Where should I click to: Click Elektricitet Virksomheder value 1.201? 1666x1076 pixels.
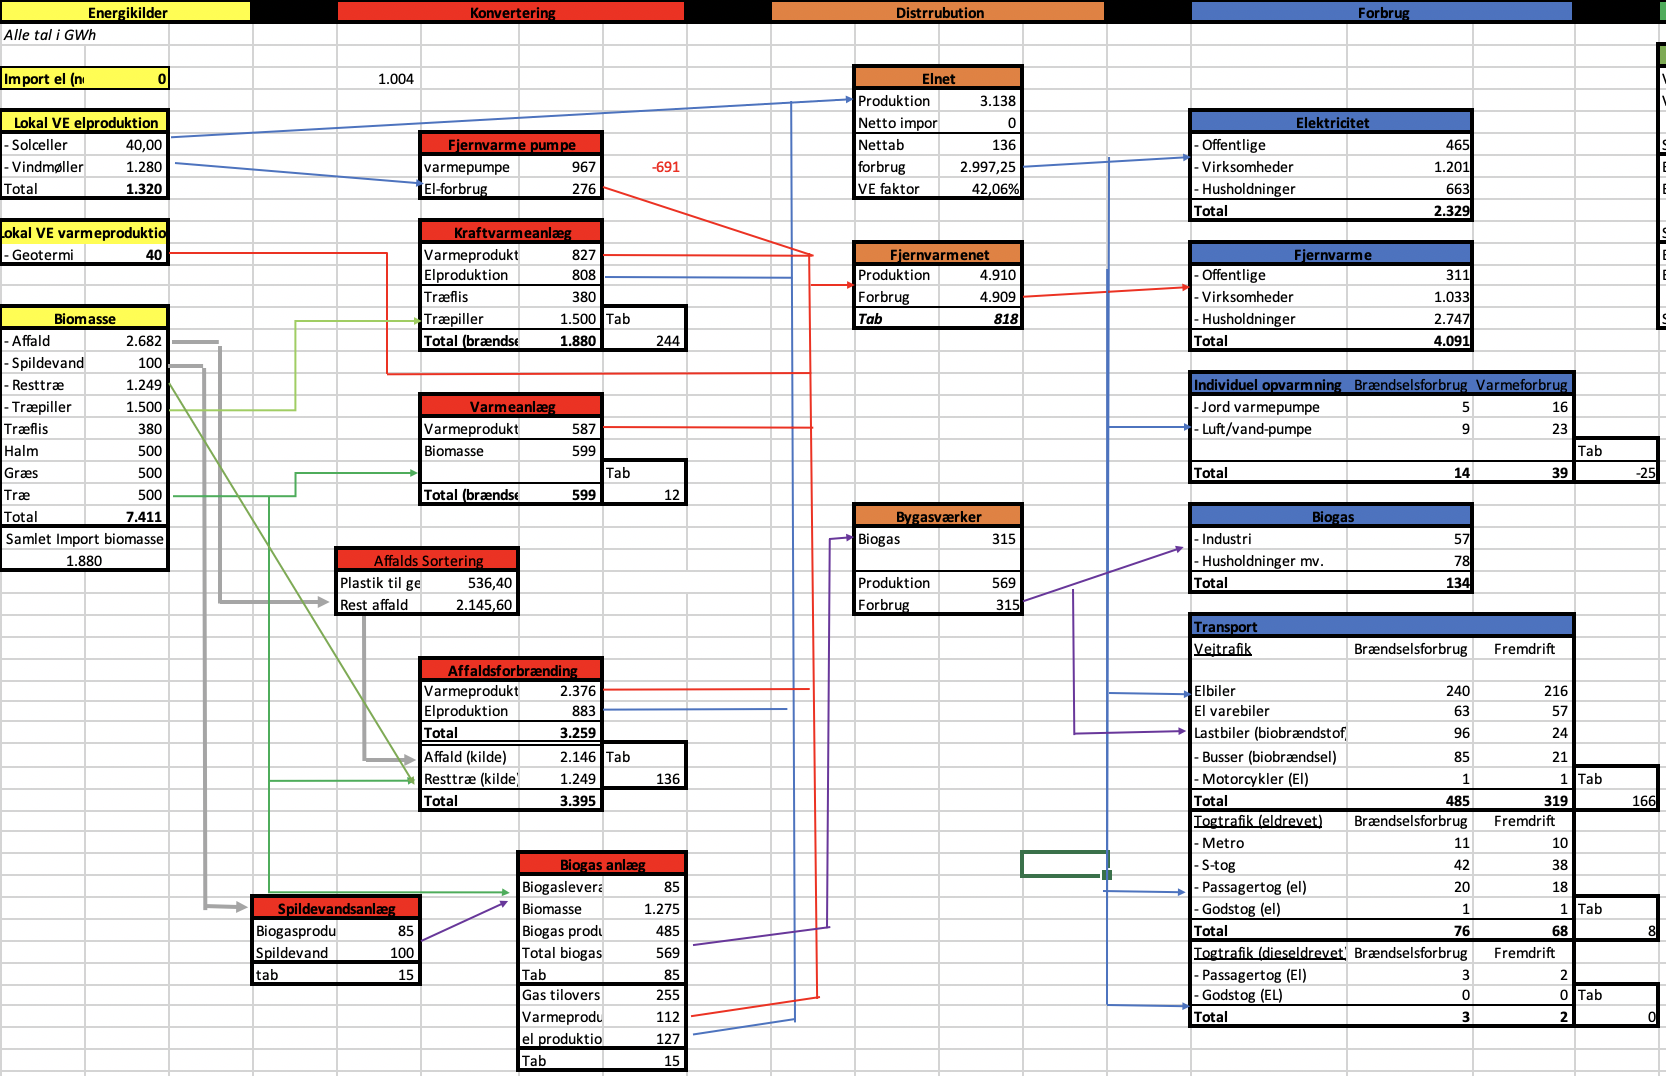(x=1451, y=167)
